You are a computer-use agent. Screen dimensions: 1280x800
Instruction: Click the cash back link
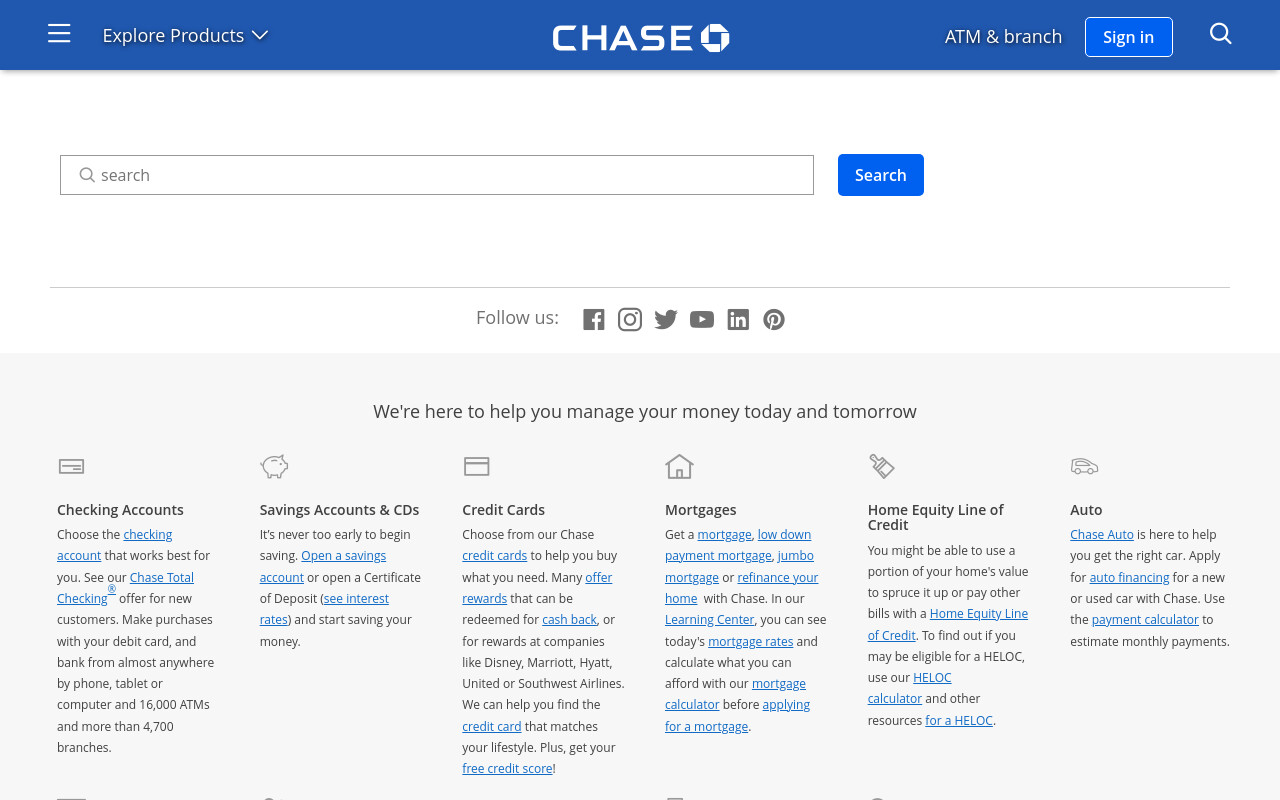[x=569, y=620]
